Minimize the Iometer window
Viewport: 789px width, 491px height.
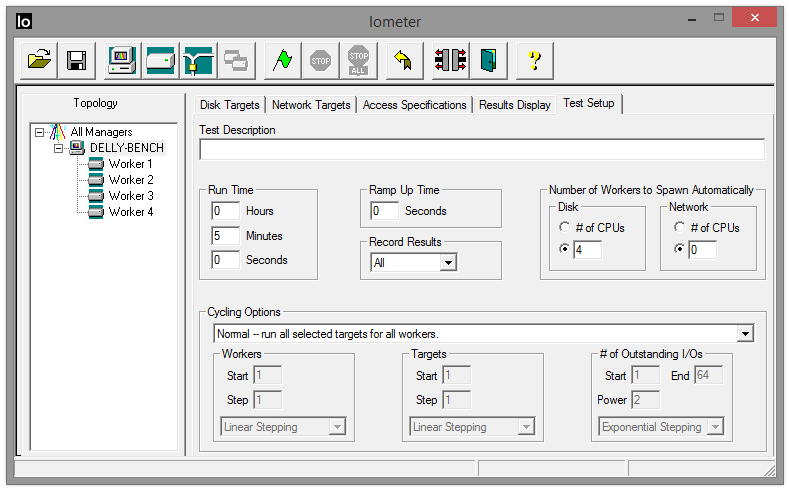click(x=692, y=19)
